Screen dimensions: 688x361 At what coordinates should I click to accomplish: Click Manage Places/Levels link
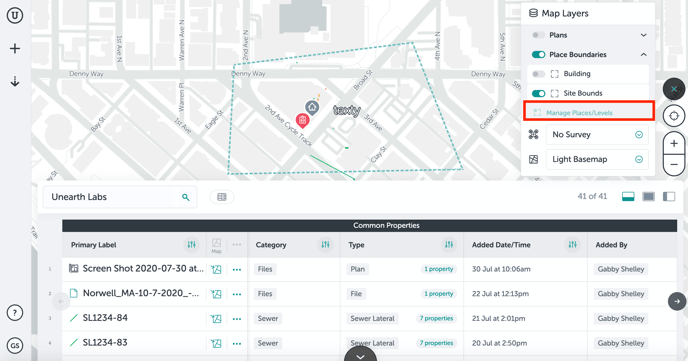pyautogui.click(x=579, y=113)
